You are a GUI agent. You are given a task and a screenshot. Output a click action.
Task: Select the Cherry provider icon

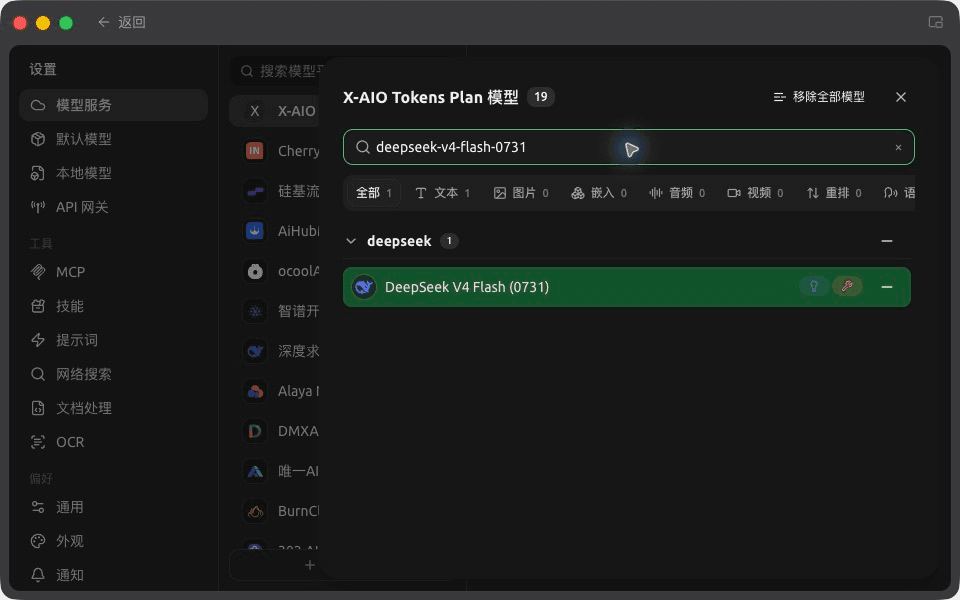(x=255, y=151)
